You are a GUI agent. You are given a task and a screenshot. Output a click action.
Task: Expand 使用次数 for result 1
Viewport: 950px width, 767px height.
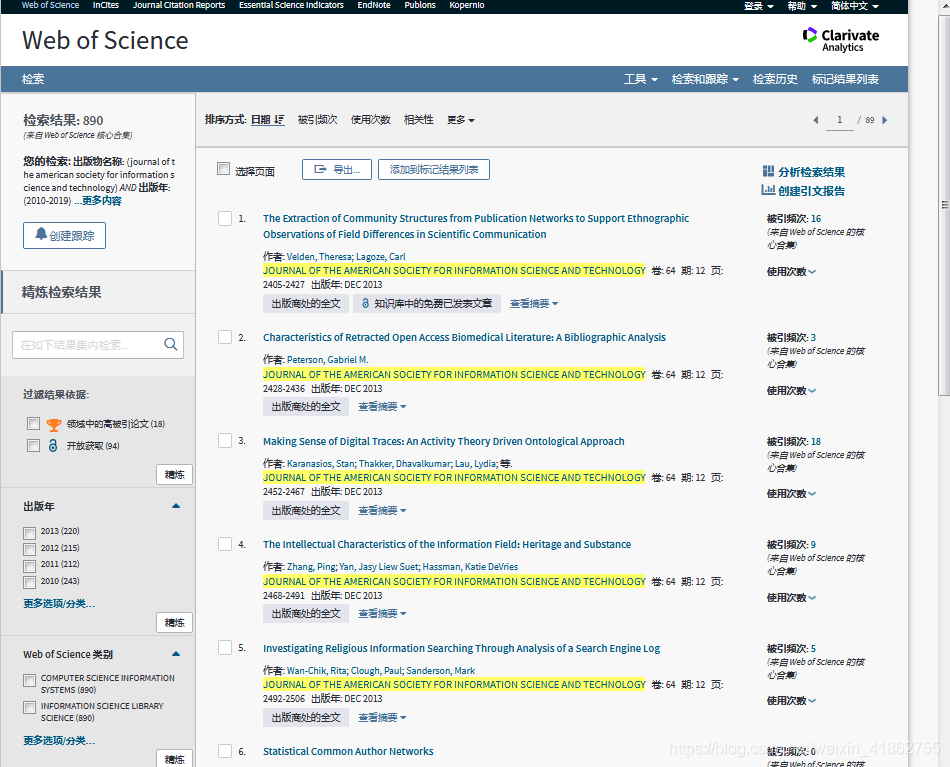(x=791, y=271)
